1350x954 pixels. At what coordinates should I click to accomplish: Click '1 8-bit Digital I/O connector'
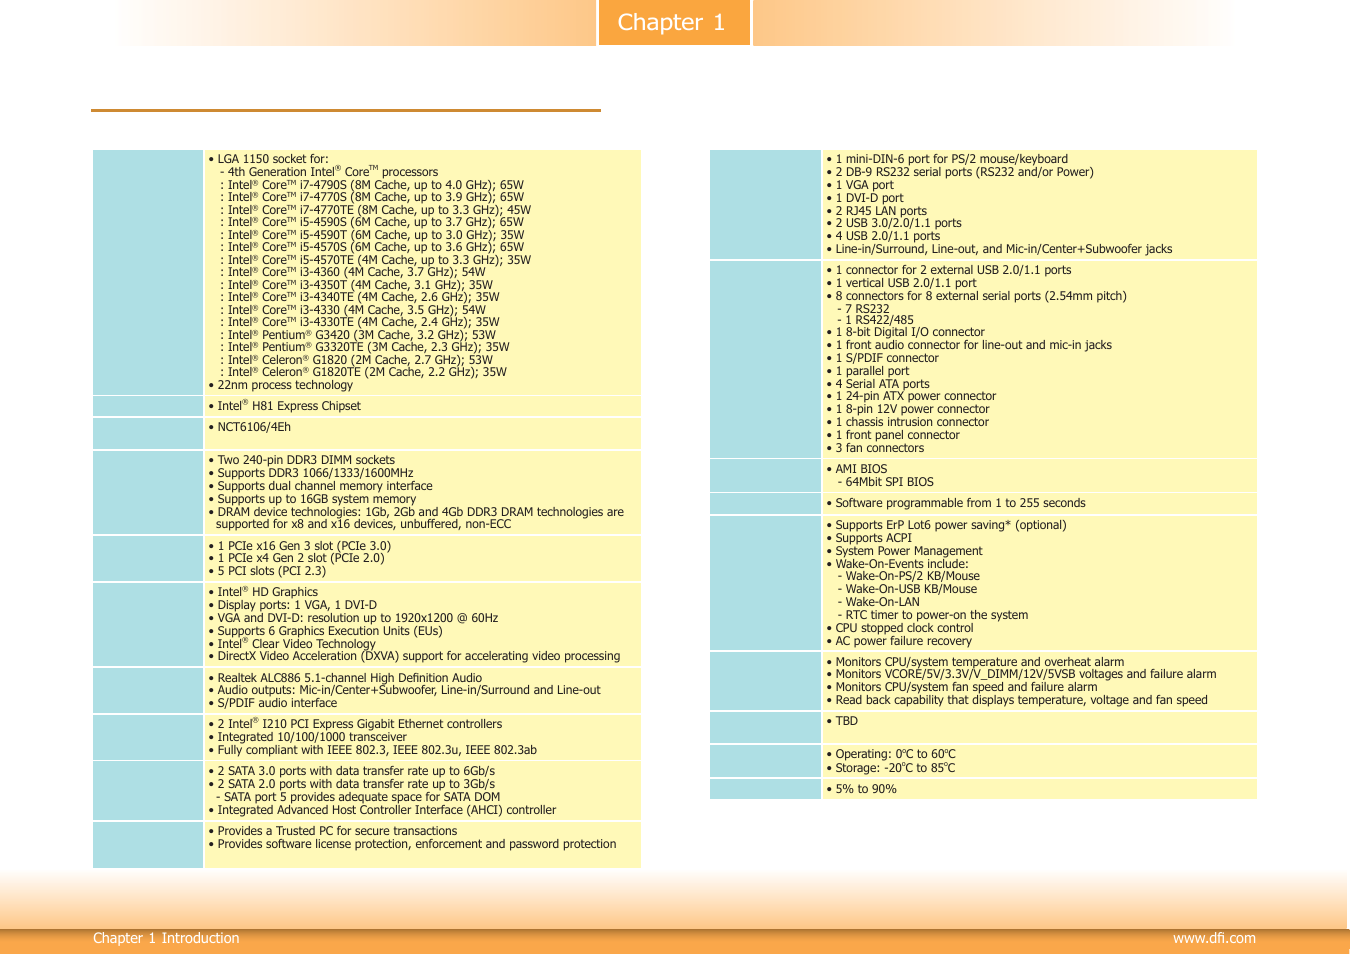905,332
